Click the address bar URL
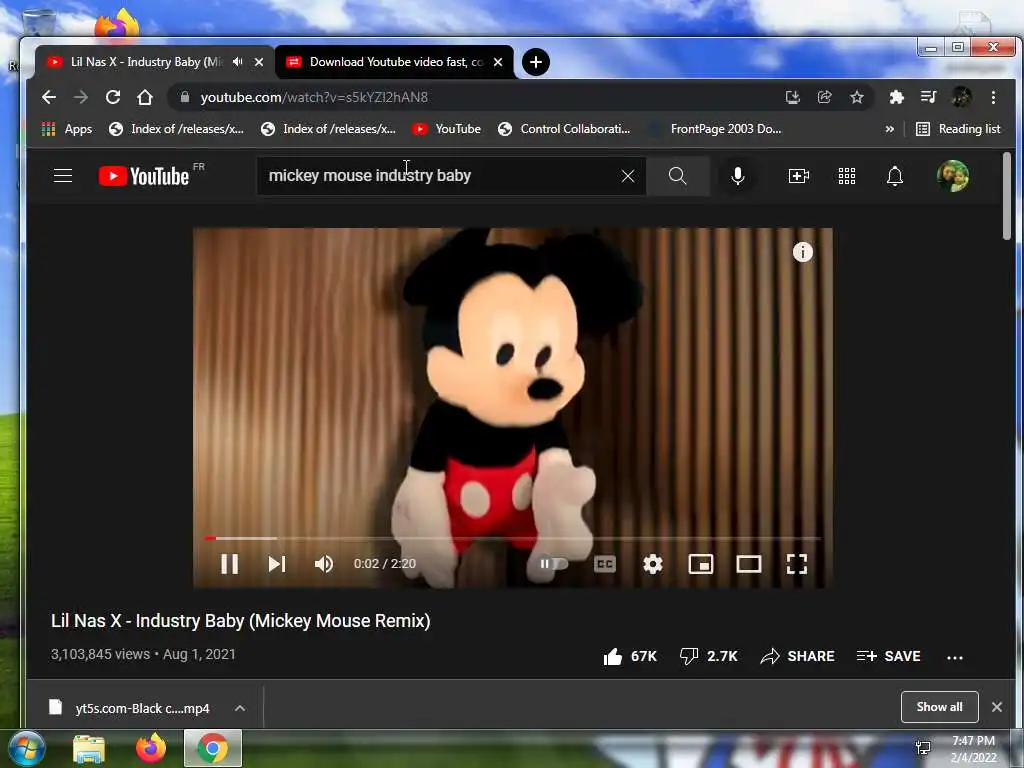 314,97
